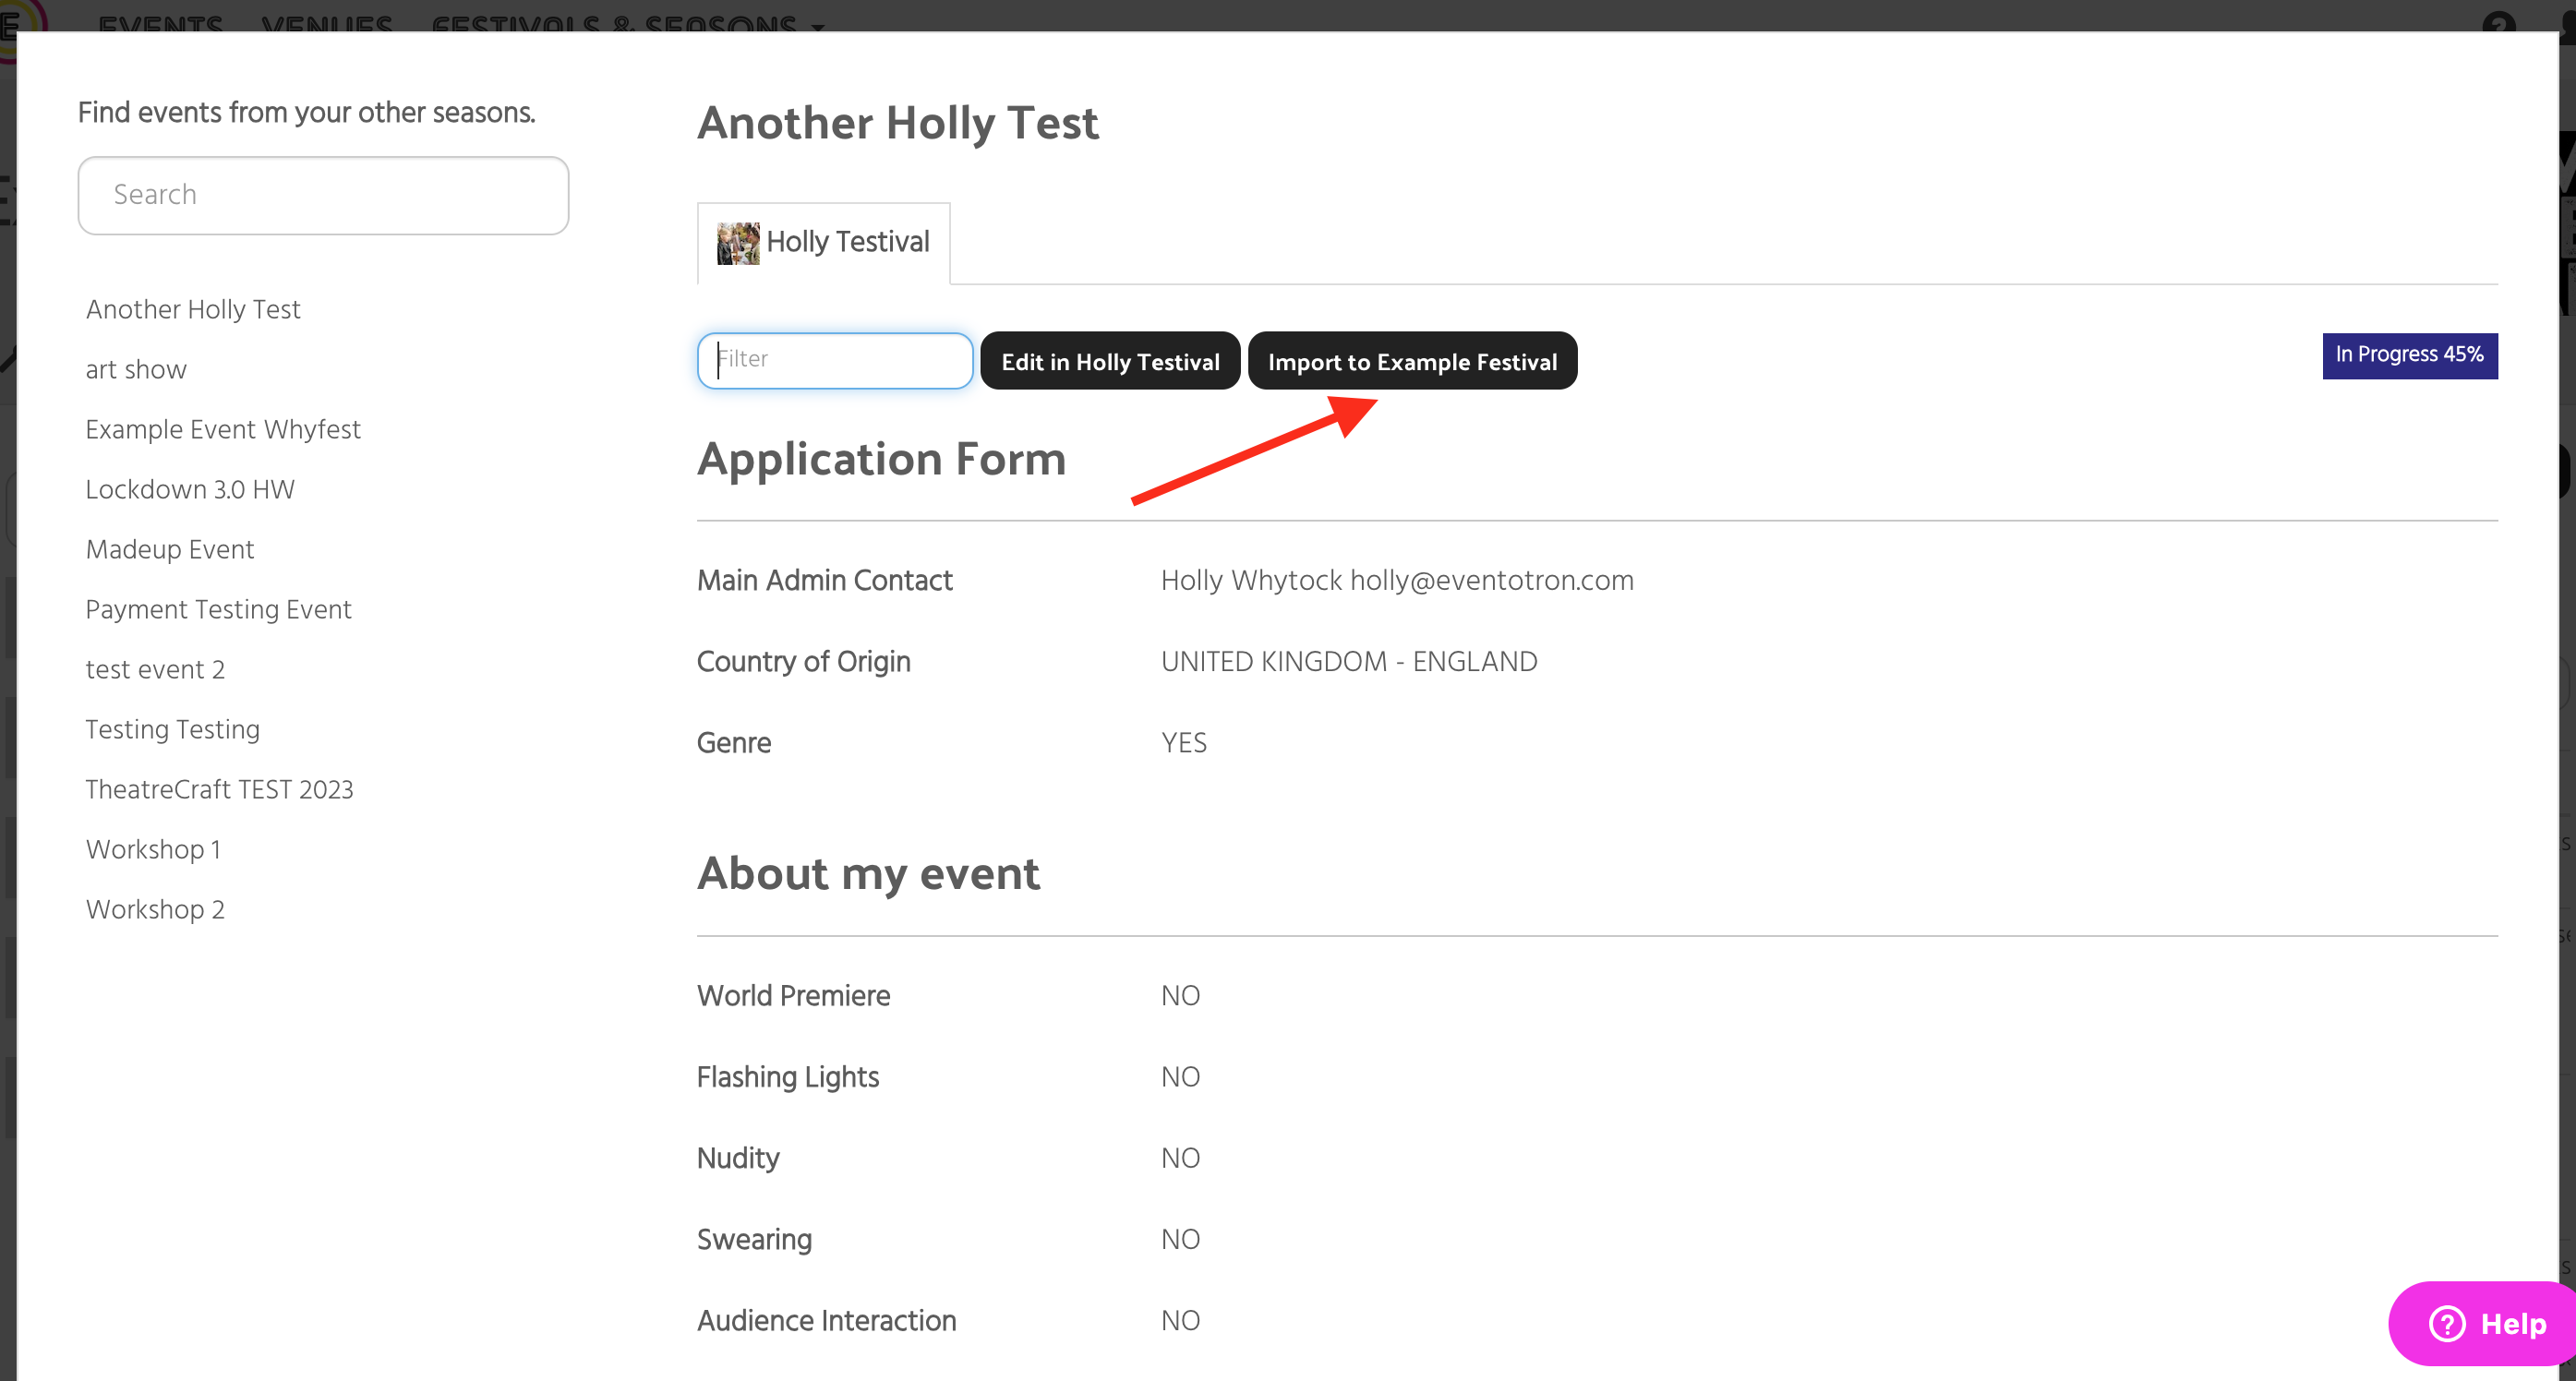Click the Audience Interaction label
The image size is (2576, 1381).
point(826,1321)
